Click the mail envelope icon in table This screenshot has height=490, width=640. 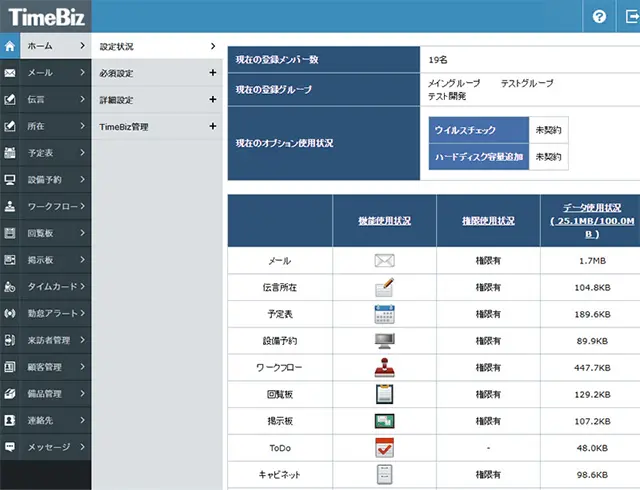[x=384, y=261]
